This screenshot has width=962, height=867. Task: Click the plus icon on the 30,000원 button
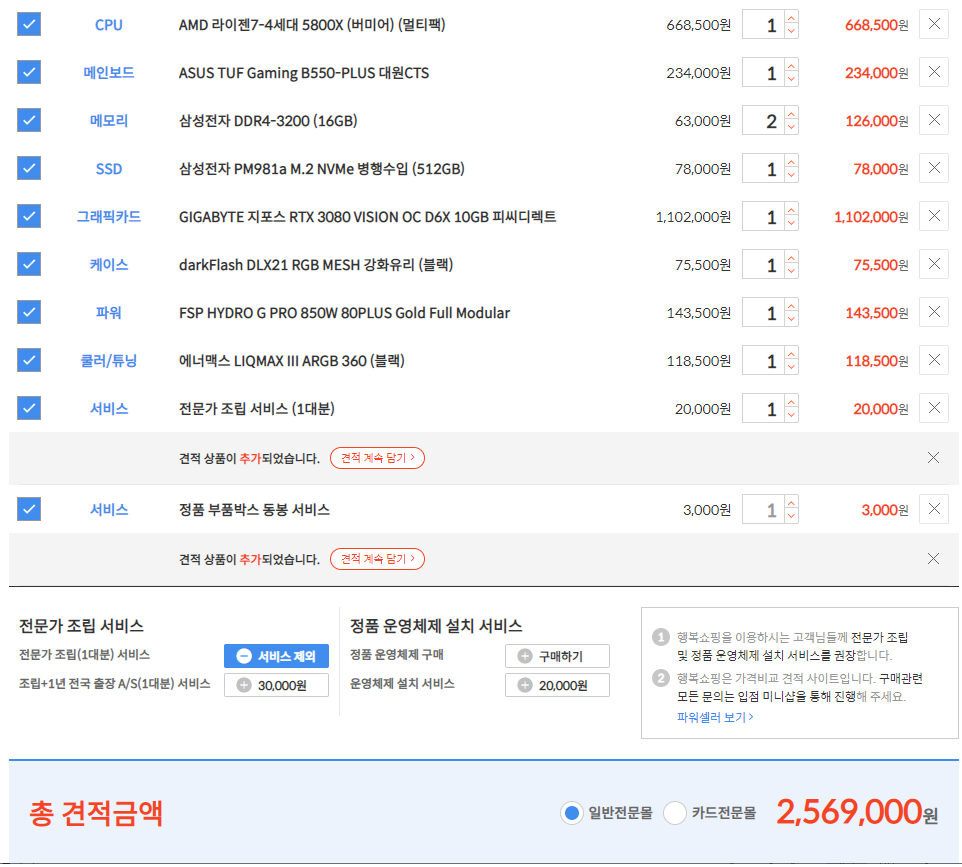(244, 685)
